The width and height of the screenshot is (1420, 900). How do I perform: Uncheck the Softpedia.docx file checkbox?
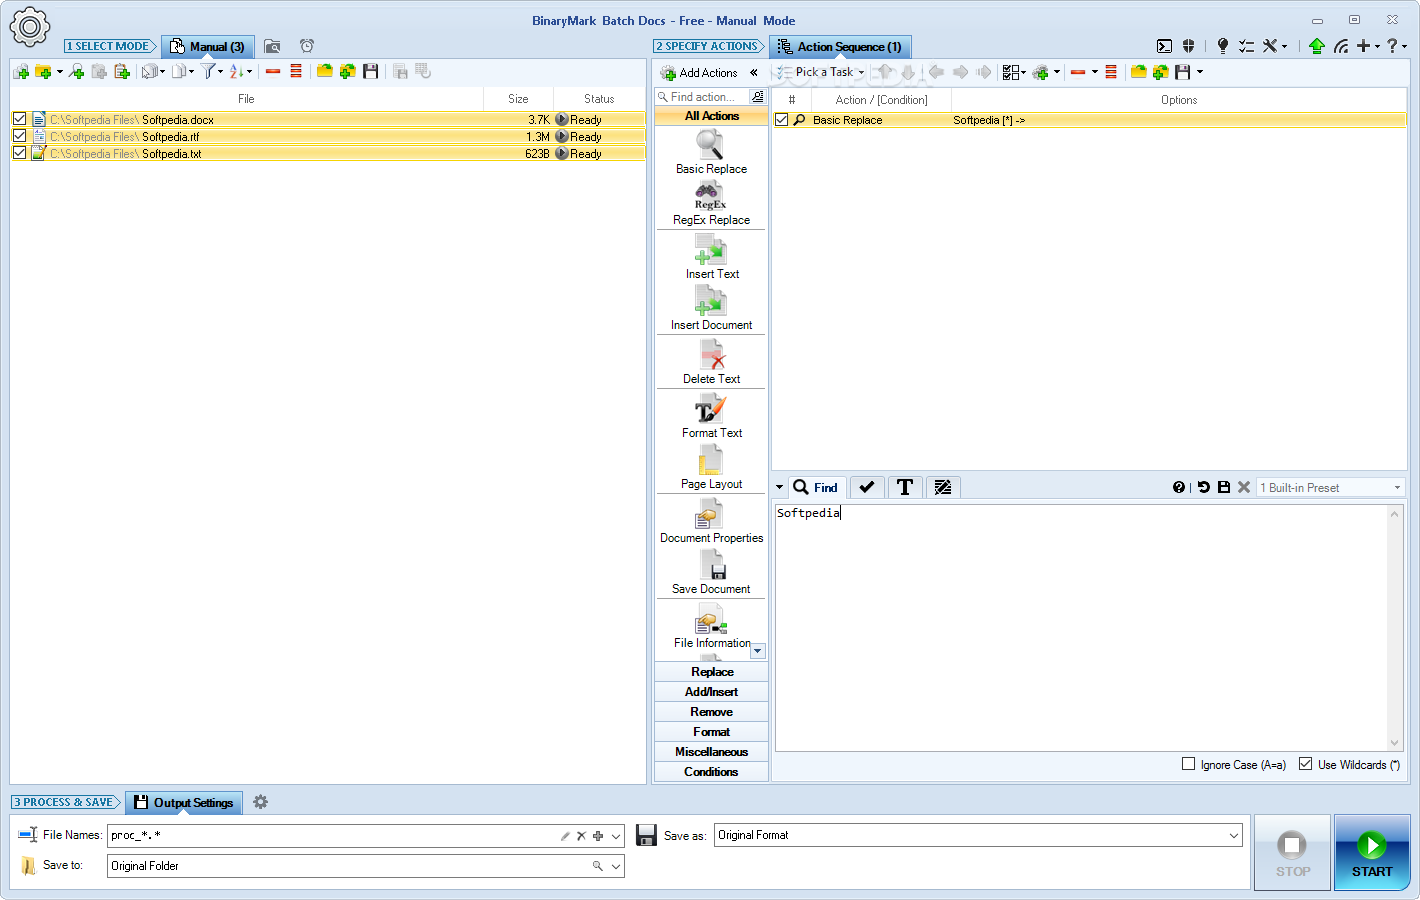click(19, 119)
